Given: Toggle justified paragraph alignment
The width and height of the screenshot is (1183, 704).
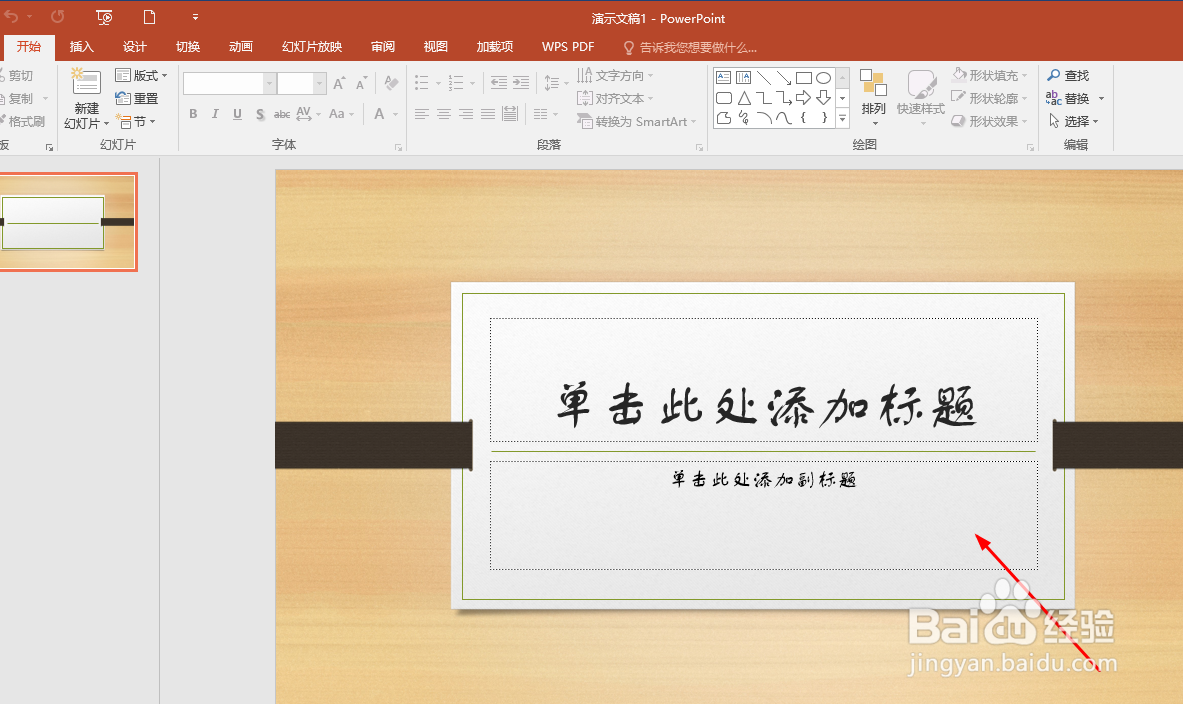Looking at the screenshot, I should (x=487, y=114).
